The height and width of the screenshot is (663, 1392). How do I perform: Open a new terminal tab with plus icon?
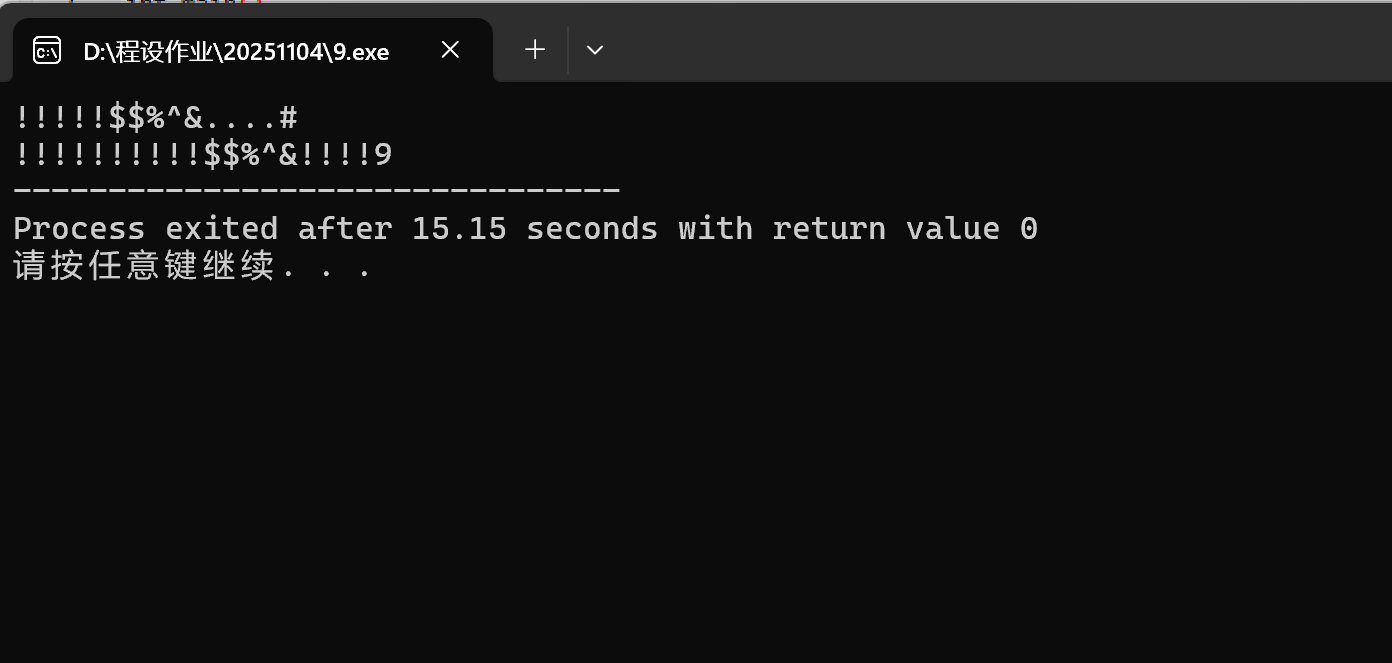coord(535,49)
